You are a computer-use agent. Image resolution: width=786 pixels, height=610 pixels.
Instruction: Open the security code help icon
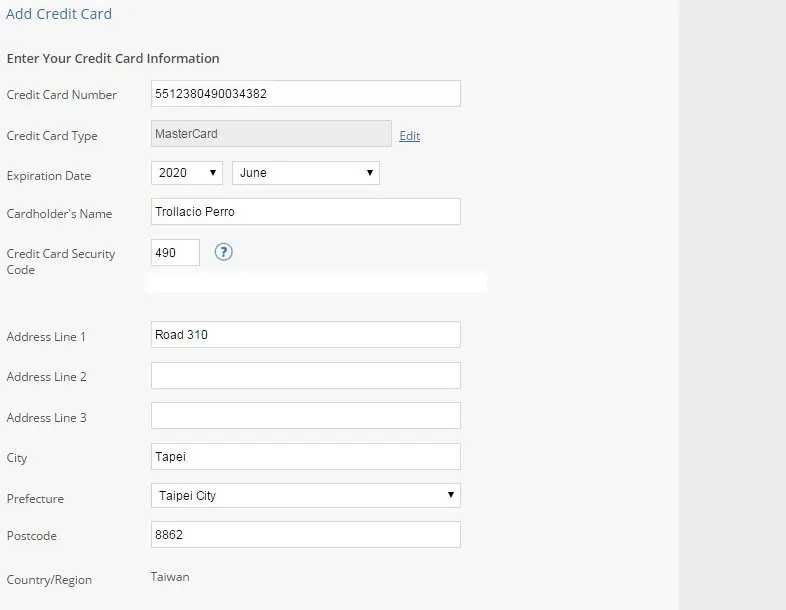pos(224,252)
